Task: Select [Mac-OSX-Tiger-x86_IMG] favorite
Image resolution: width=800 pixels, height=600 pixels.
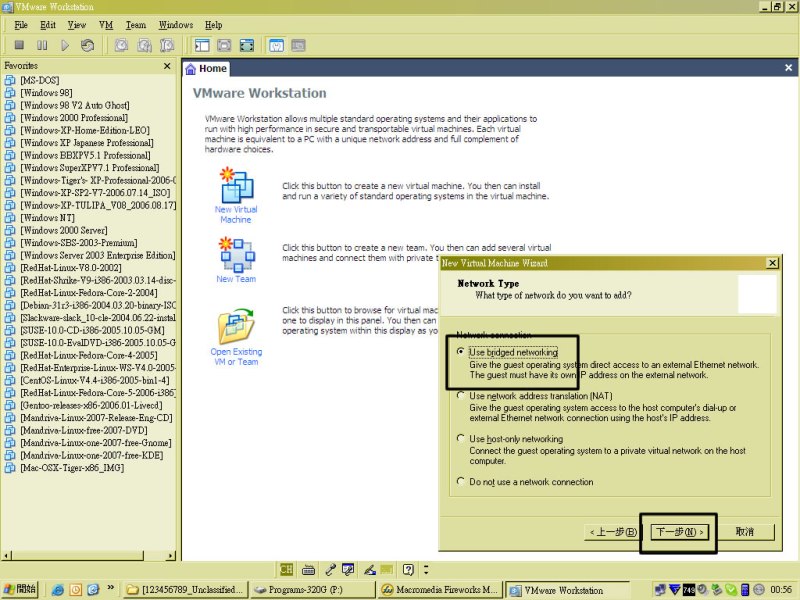Action: (72, 468)
